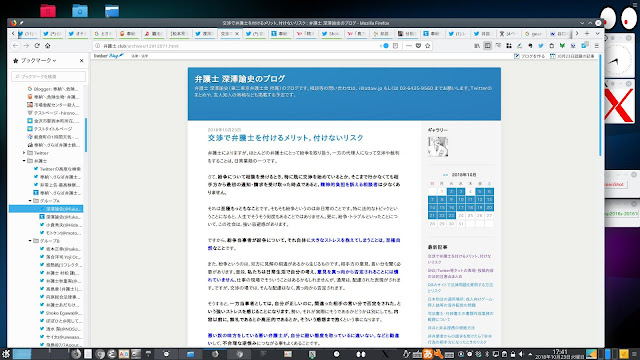Image resolution: width=640 pixels, height=360 pixels.
Task: Switch to the first Twitter tab
Action: [x=28, y=34]
